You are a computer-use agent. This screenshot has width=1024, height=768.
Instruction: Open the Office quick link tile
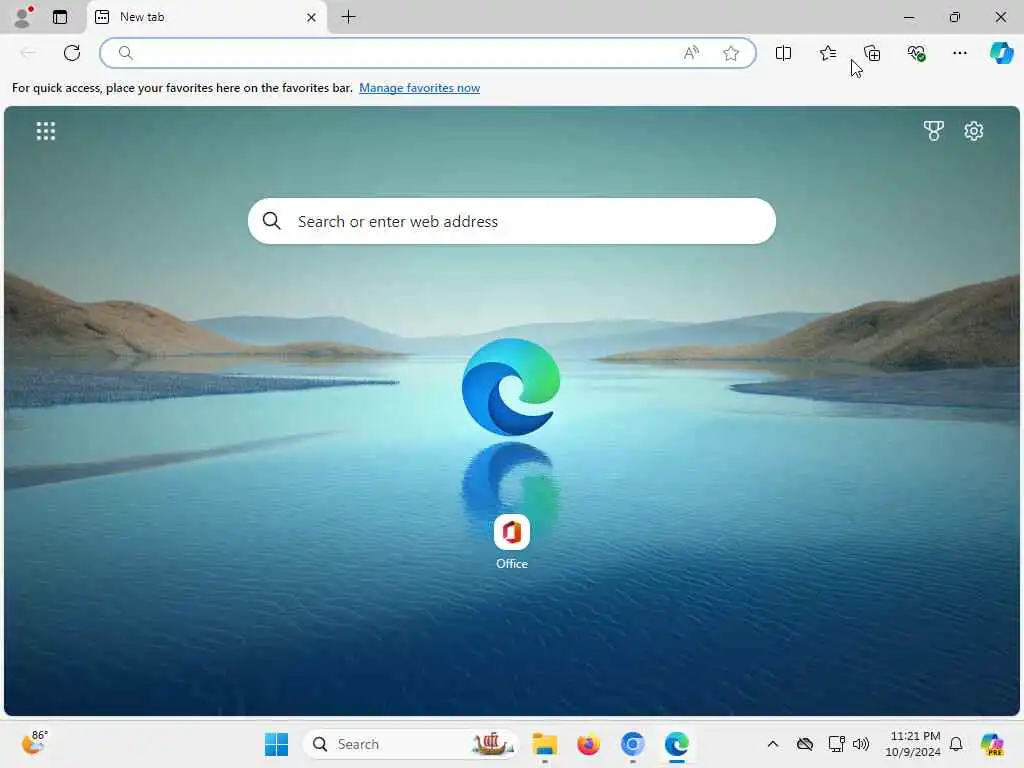[x=511, y=542]
